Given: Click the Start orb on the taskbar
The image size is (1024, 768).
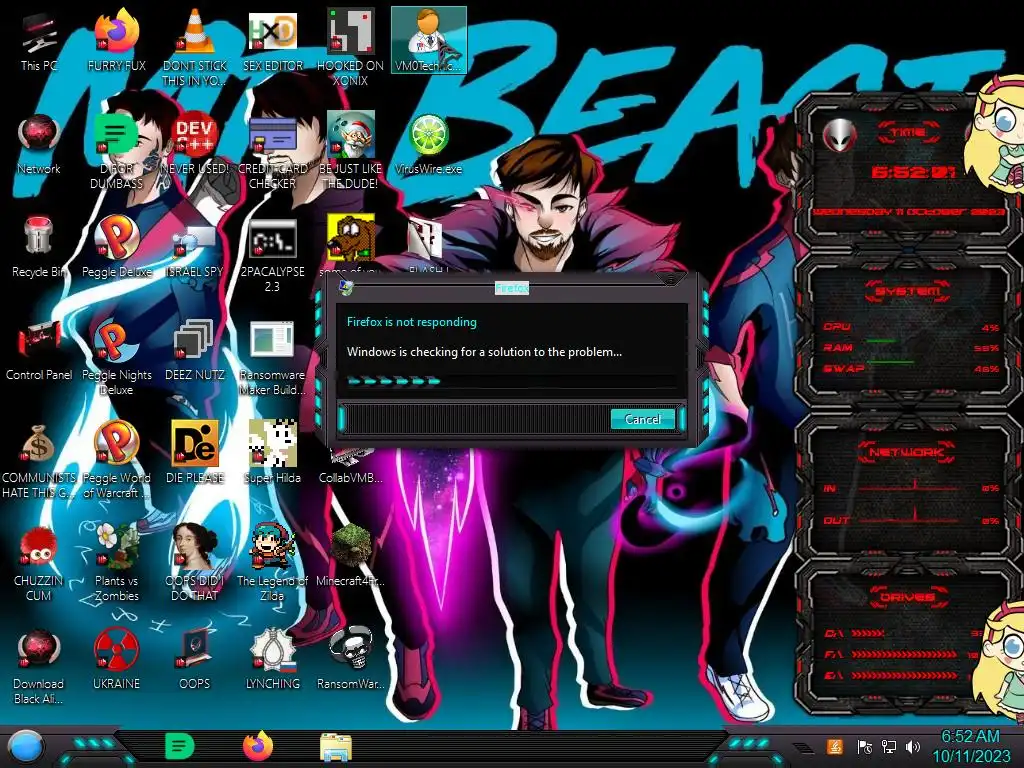Looking at the screenshot, I should tap(26, 746).
